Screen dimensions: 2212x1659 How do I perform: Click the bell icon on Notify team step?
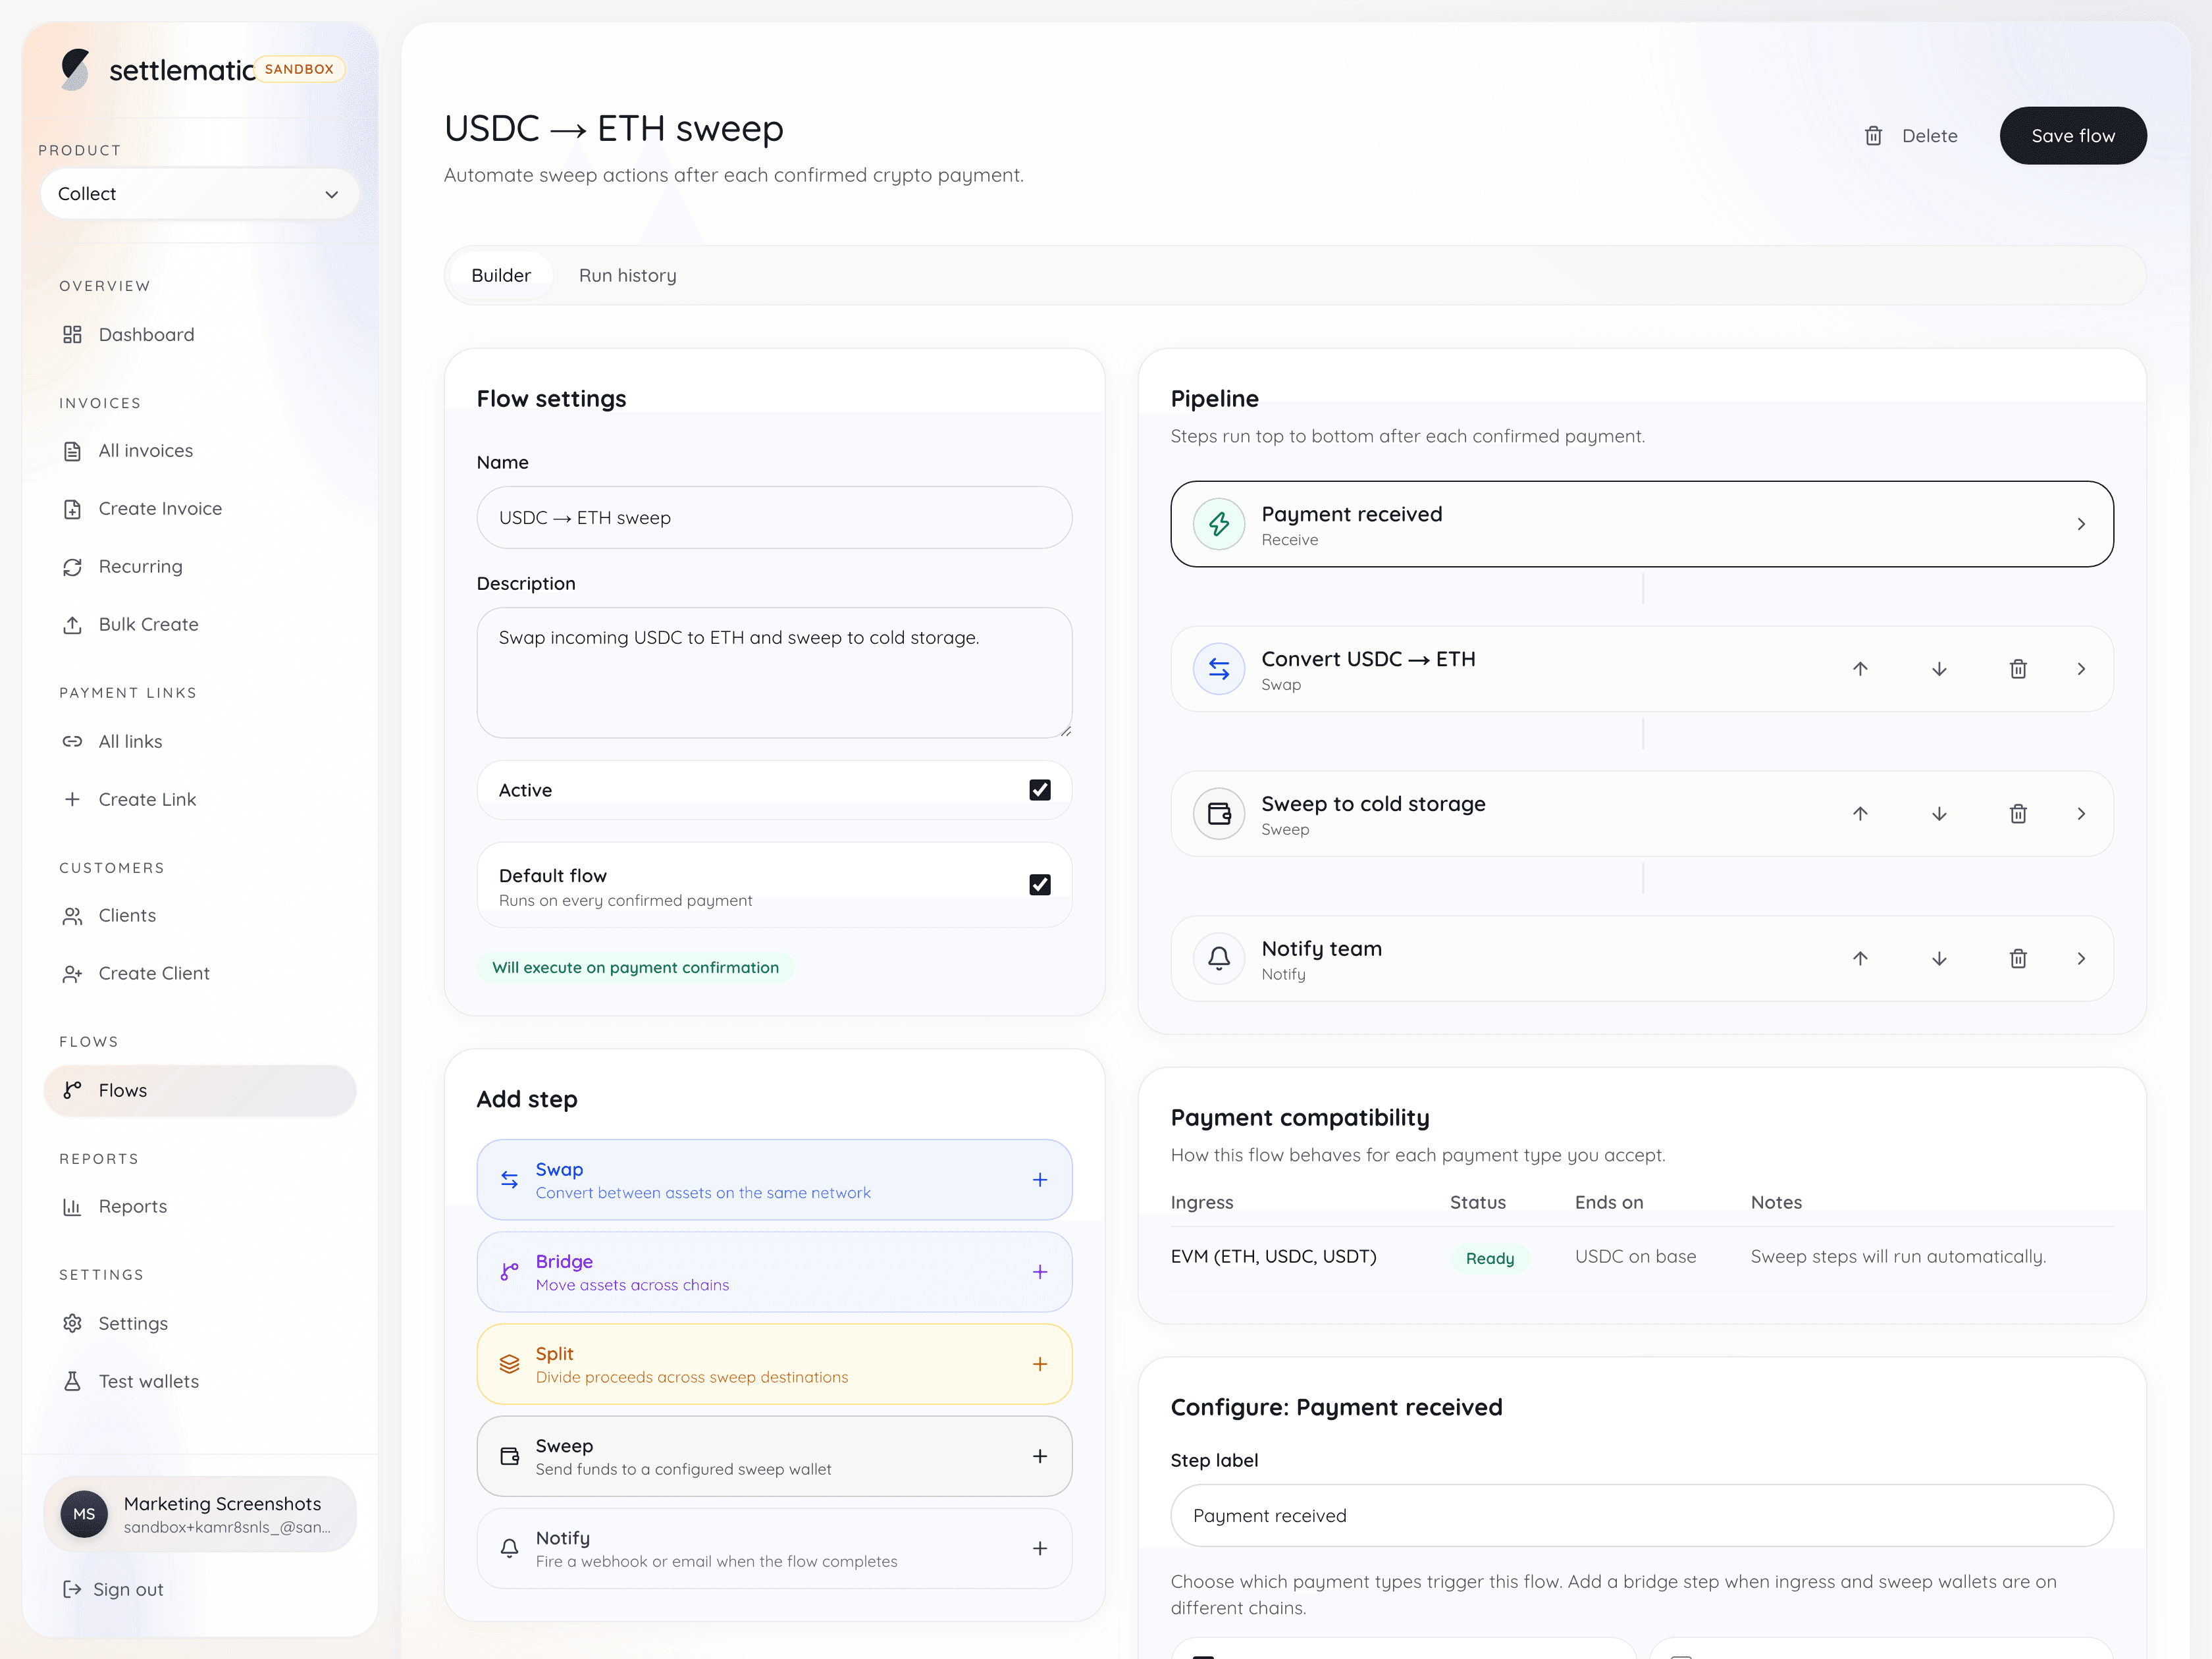point(1219,959)
